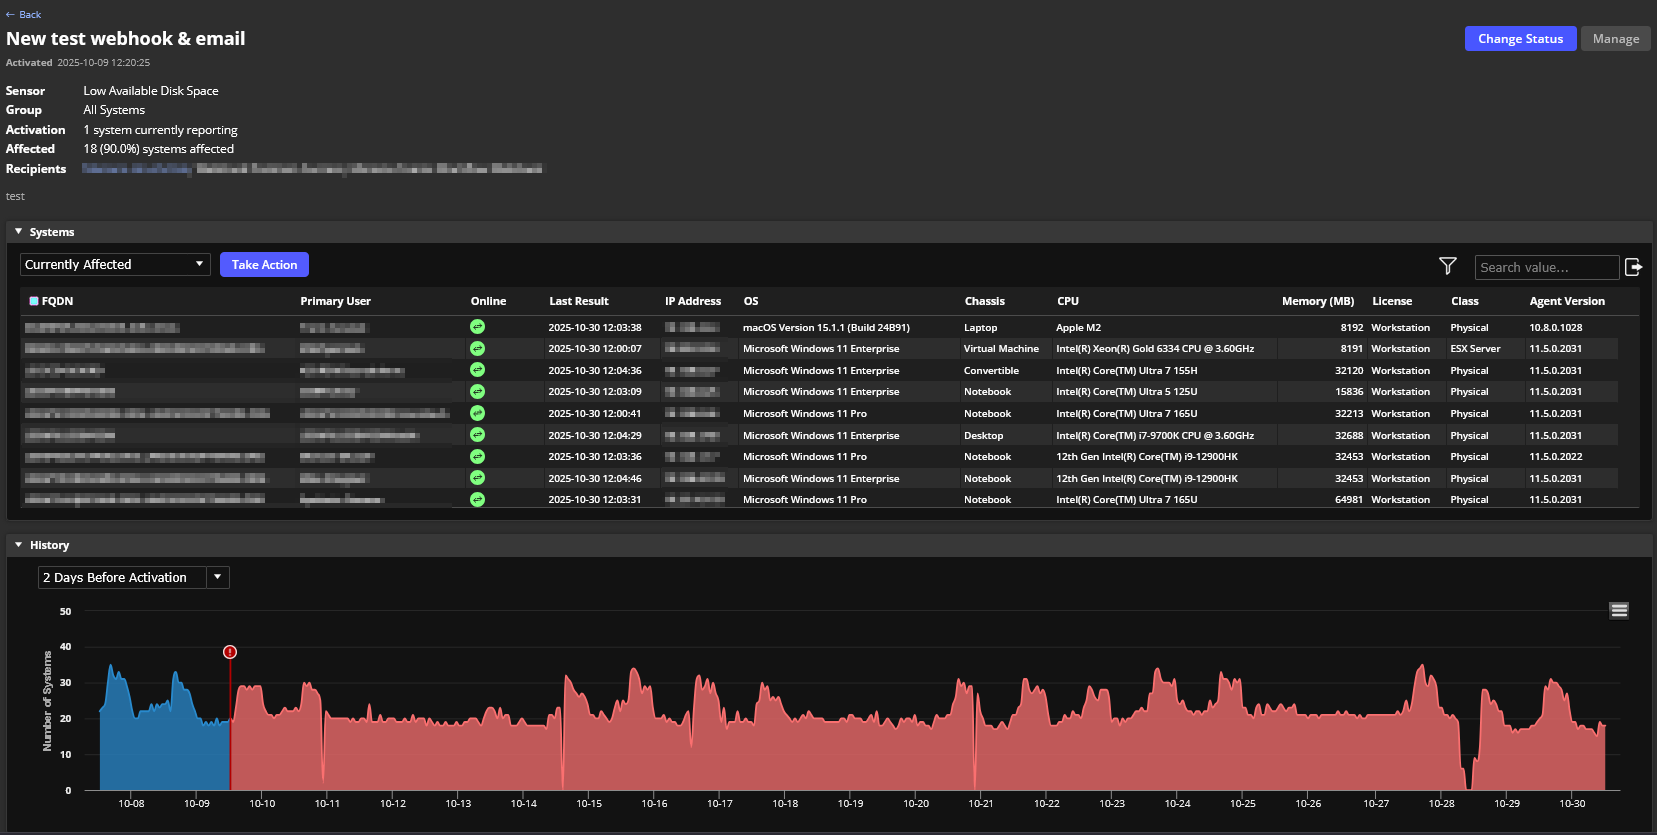Click online status icon for Virtual Machine row
Viewport: 1657px width, 835px height.
477,349
